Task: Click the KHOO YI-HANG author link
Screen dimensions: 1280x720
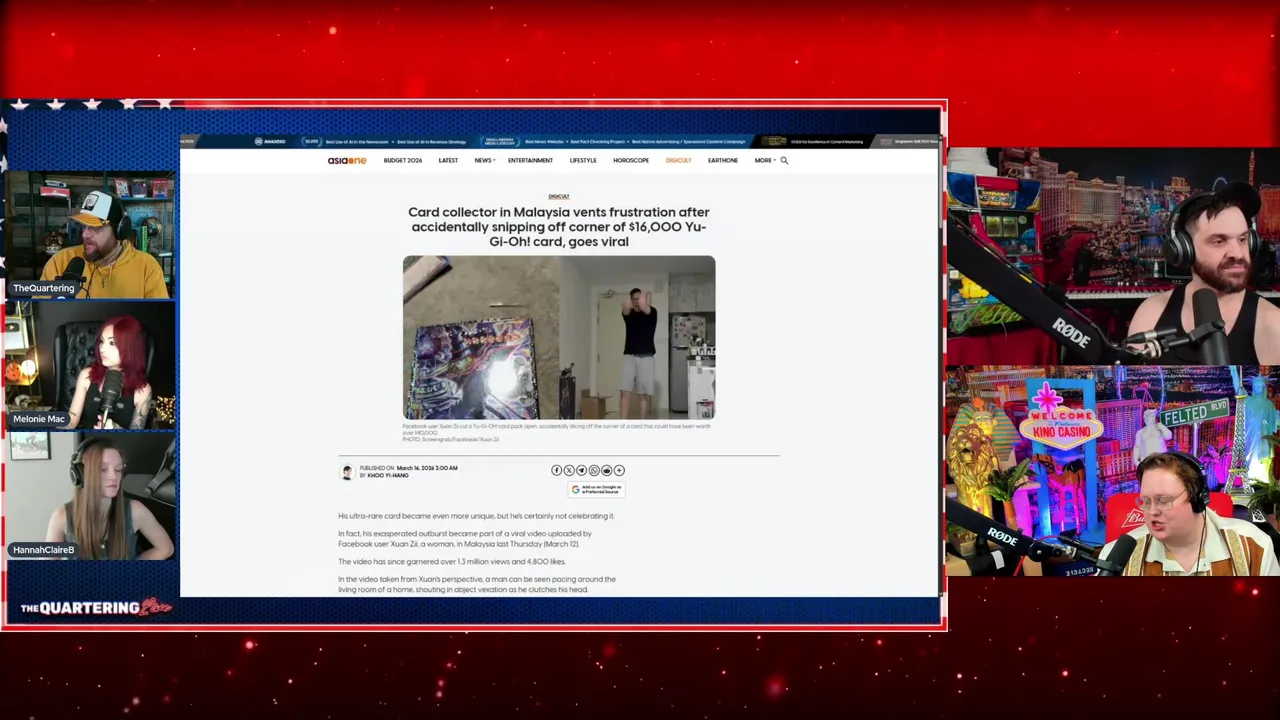Action: [x=388, y=475]
